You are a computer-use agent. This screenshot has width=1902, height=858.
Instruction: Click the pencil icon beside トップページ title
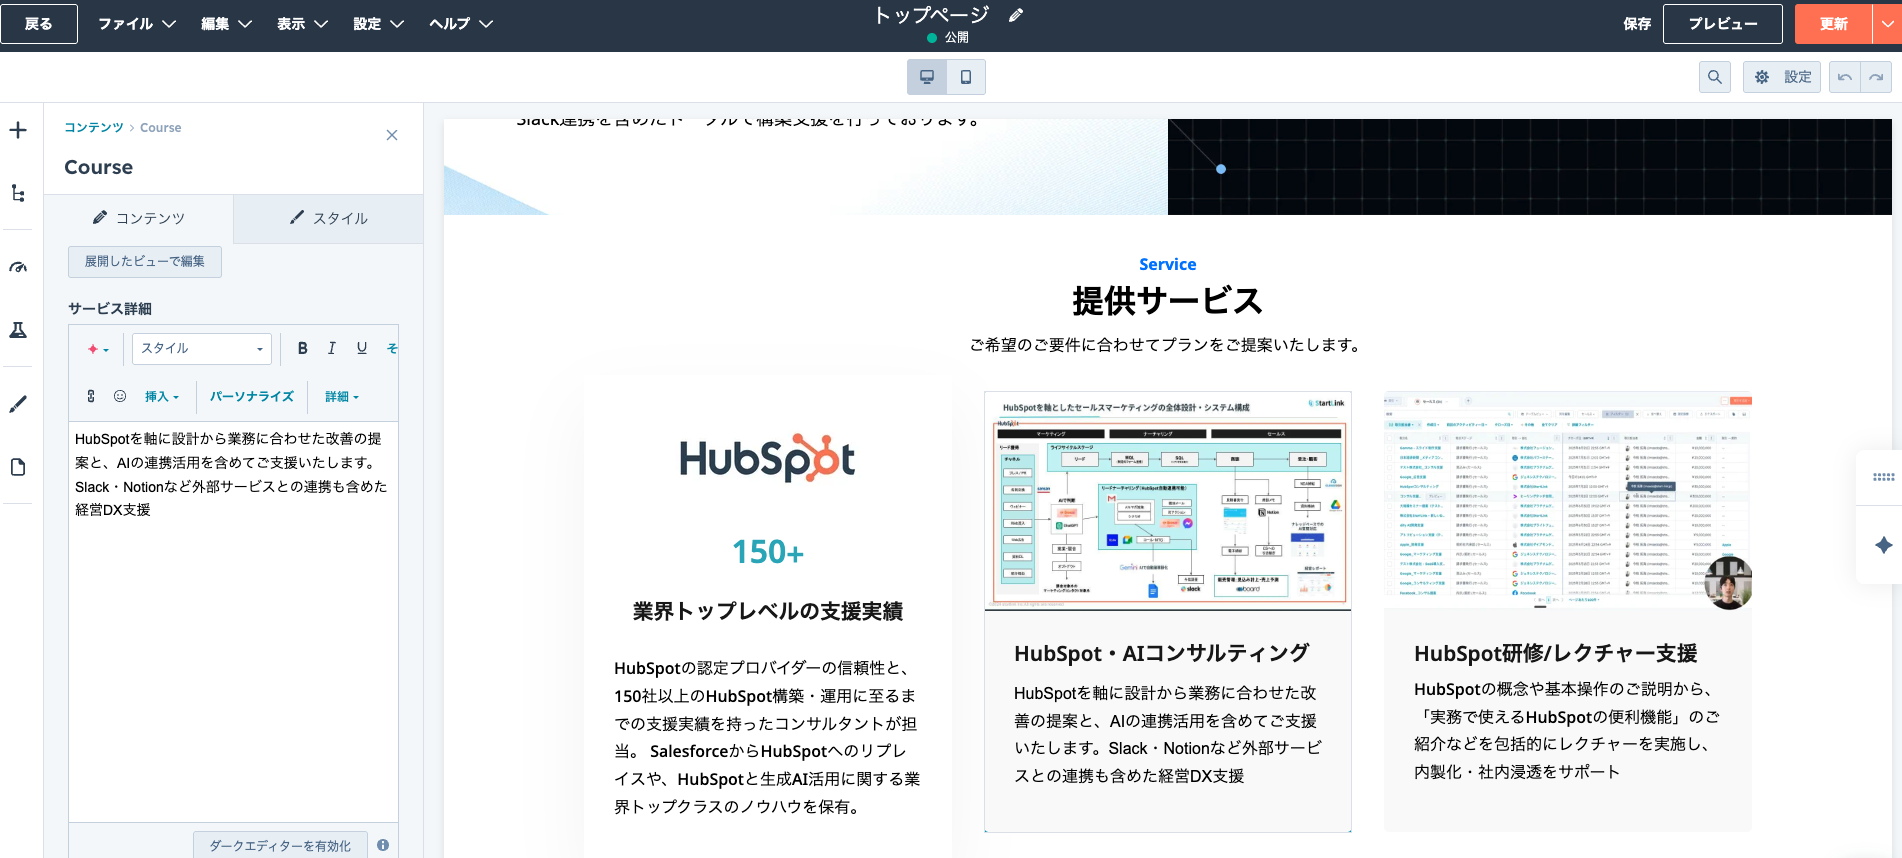pos(1016,15)
